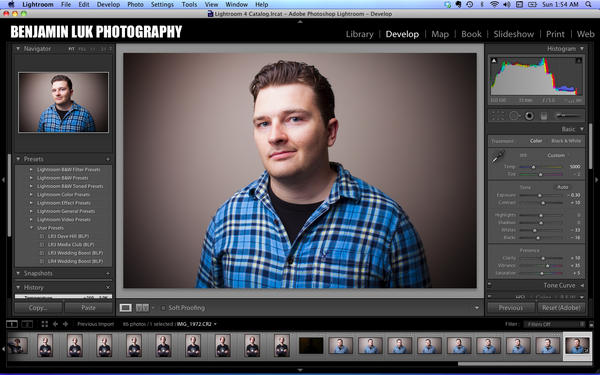This screenshot has height=375, width=600.
Task: Open the Apple menu
Action: pyautogui.click(x=11, y=4)
